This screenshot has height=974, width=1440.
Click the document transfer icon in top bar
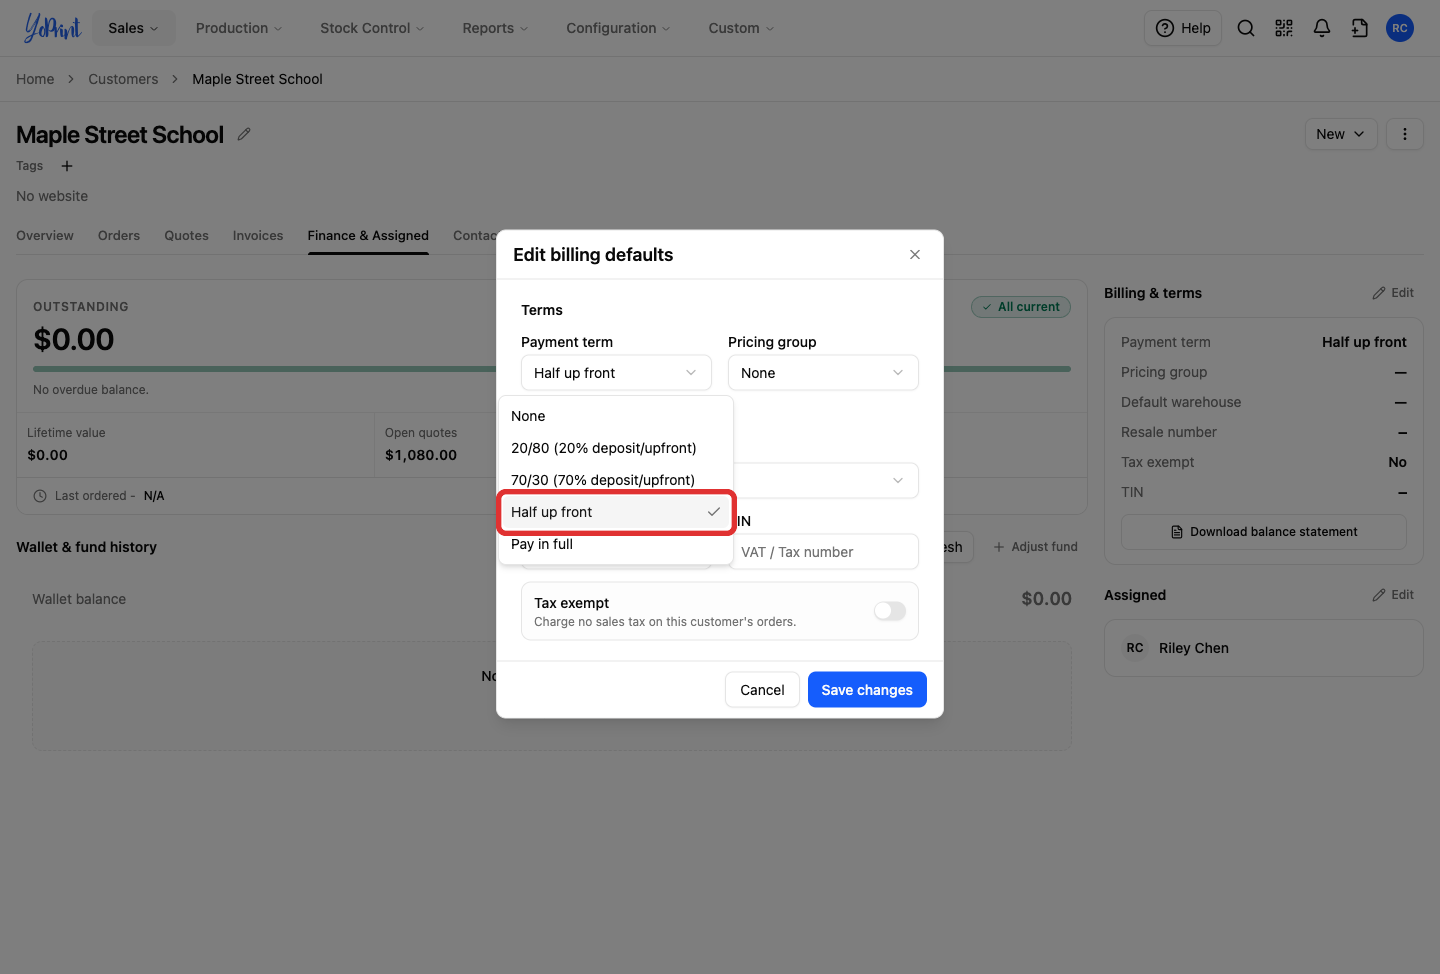[1360, 28]
